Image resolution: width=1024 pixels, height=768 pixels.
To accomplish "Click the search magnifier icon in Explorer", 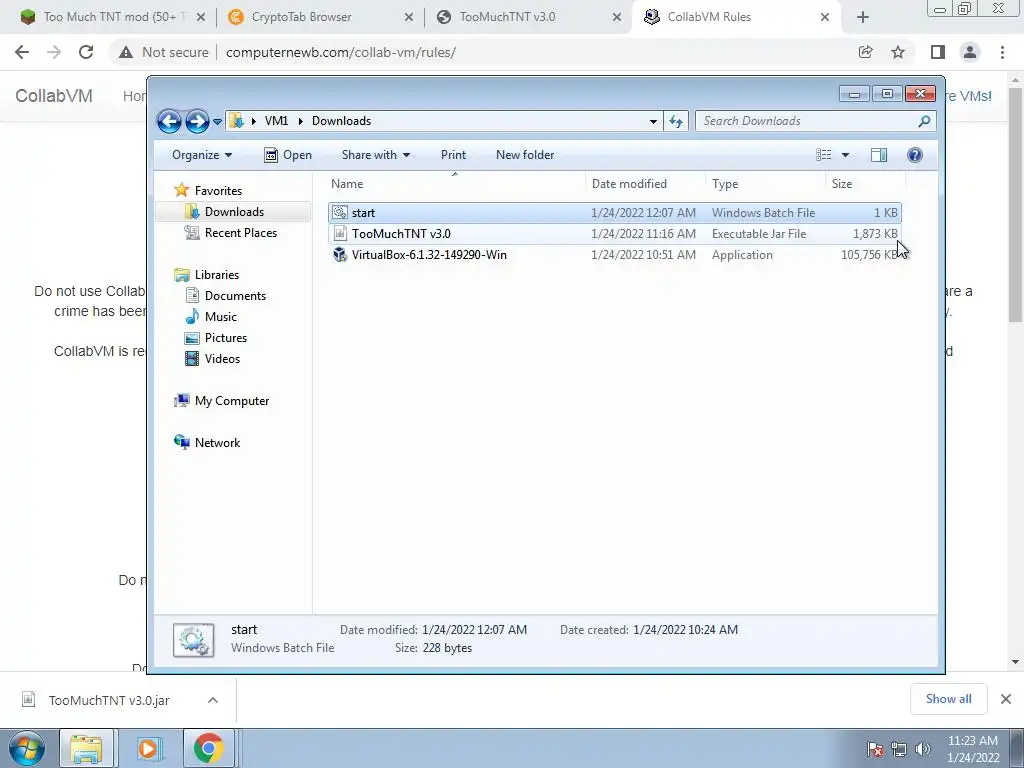I will coord(924,121).
